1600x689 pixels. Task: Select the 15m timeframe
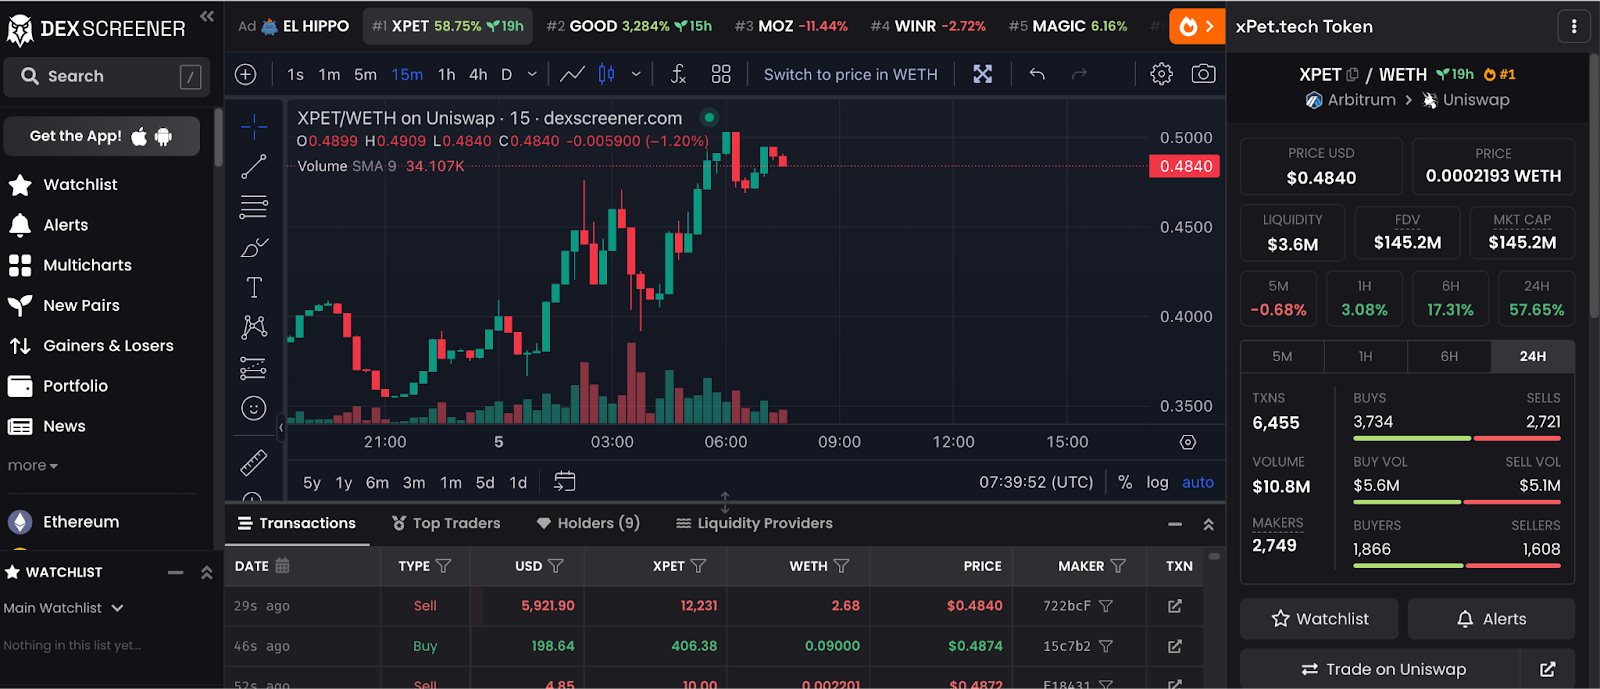(x=407, y=74)
